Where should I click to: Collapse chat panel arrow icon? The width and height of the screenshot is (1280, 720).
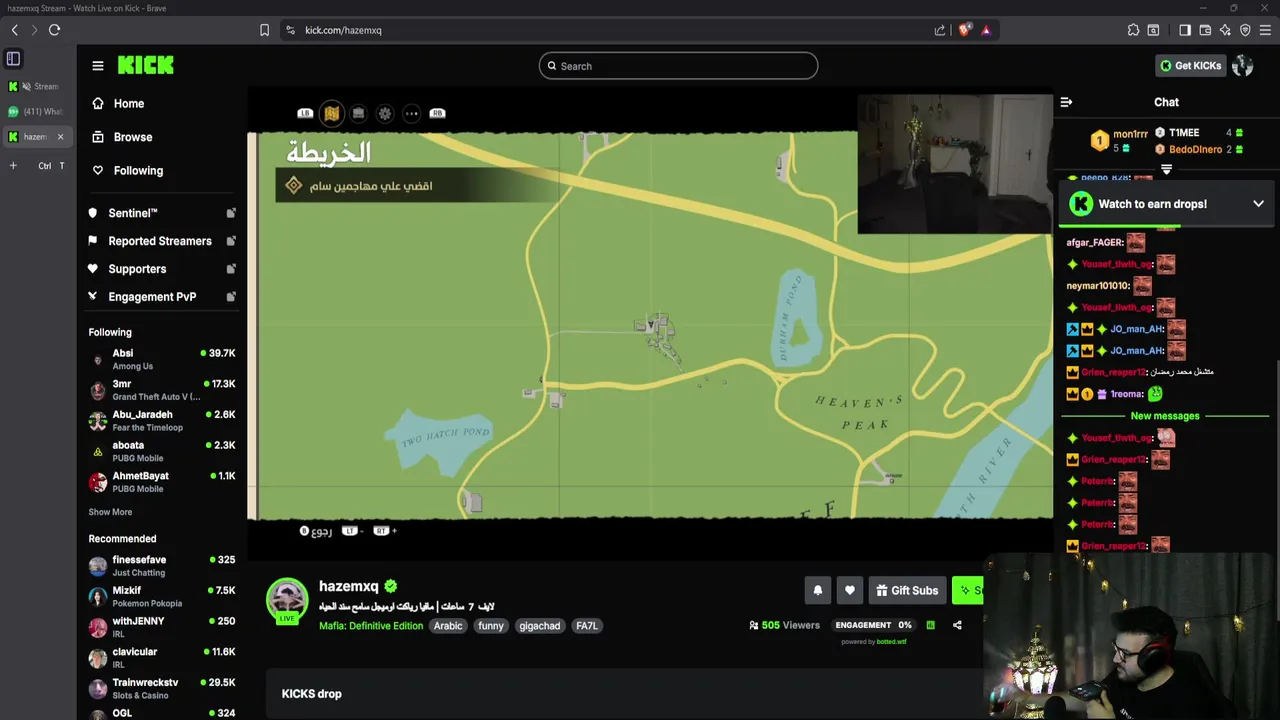(x=1066, y=102)
